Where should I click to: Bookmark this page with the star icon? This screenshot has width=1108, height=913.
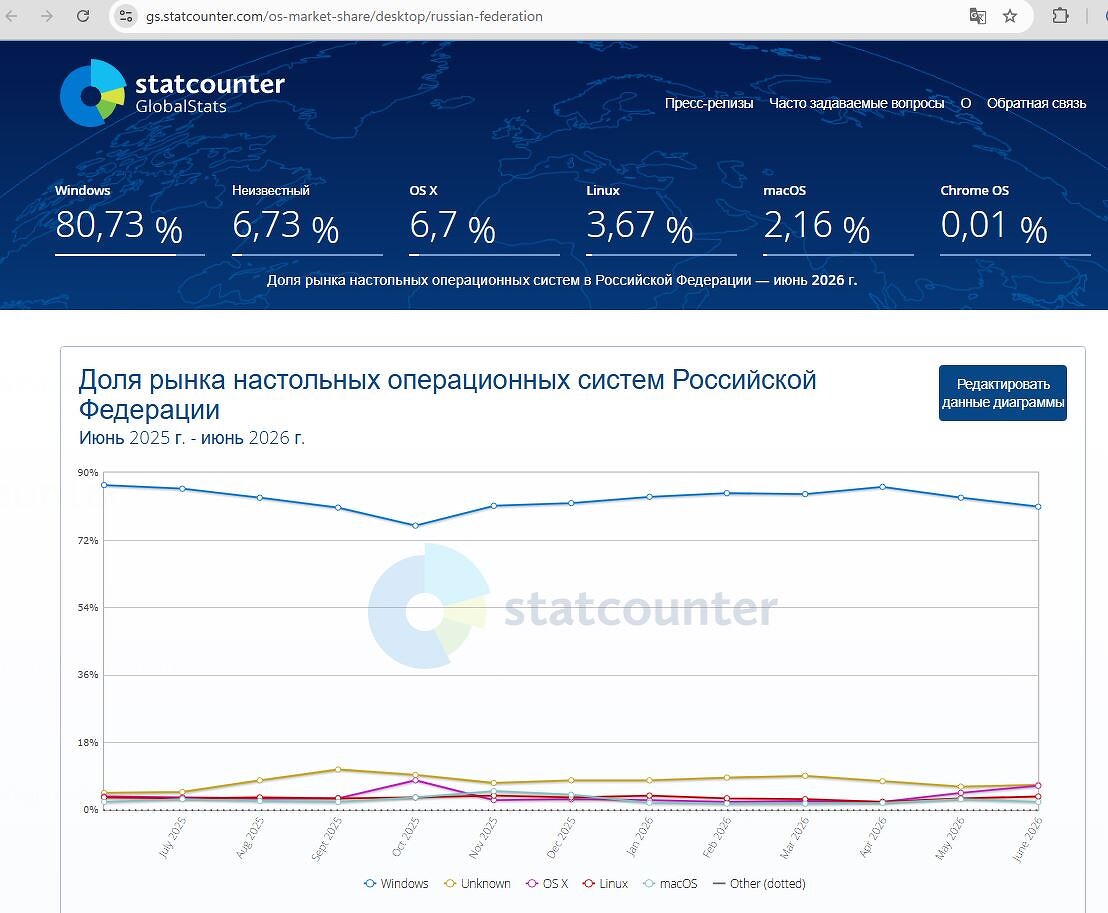point(1010,16)
